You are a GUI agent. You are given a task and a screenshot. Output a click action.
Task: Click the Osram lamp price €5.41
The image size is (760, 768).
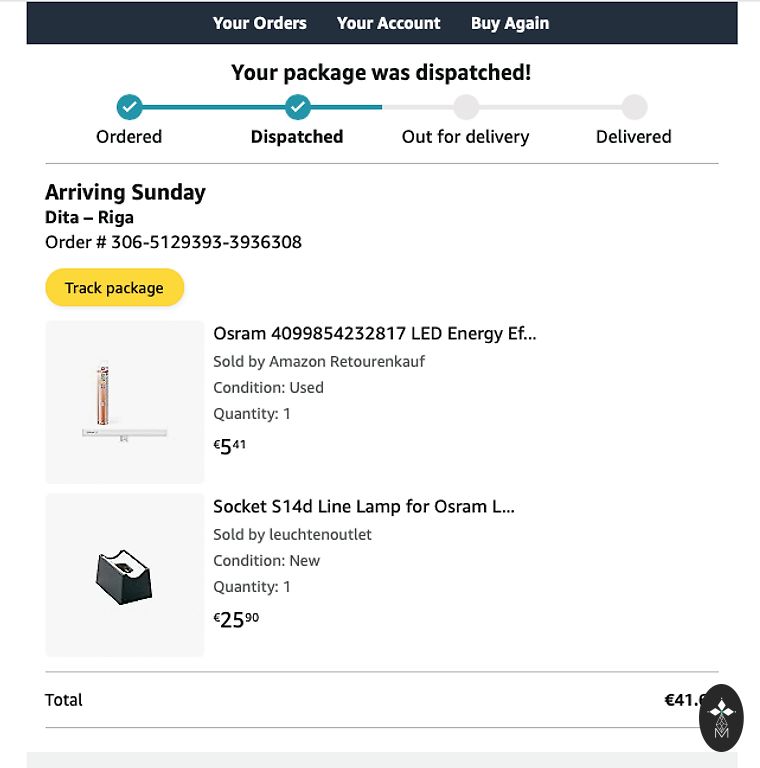pyautogui.click(x=230, y=446)
